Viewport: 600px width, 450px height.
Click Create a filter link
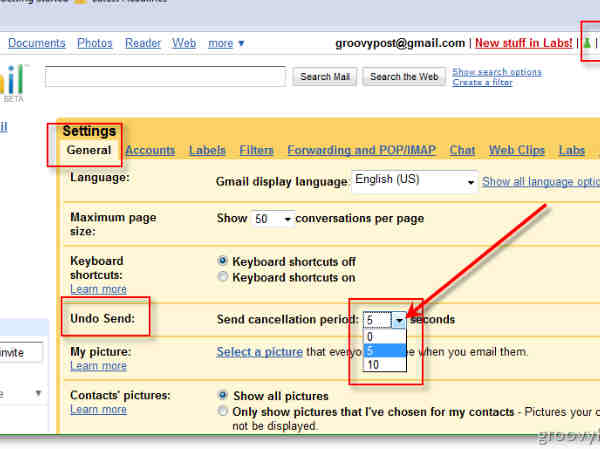point(482,82)
